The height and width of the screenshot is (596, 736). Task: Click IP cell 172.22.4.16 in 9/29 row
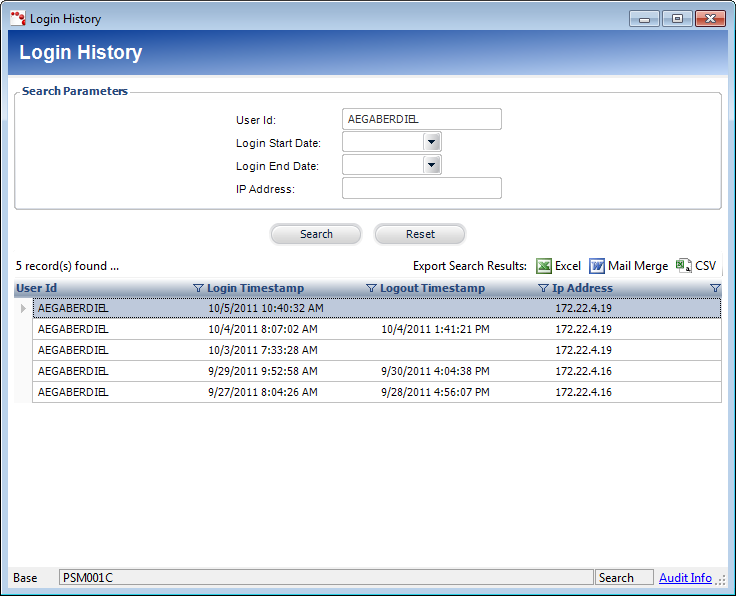click(x=583, y=371)
